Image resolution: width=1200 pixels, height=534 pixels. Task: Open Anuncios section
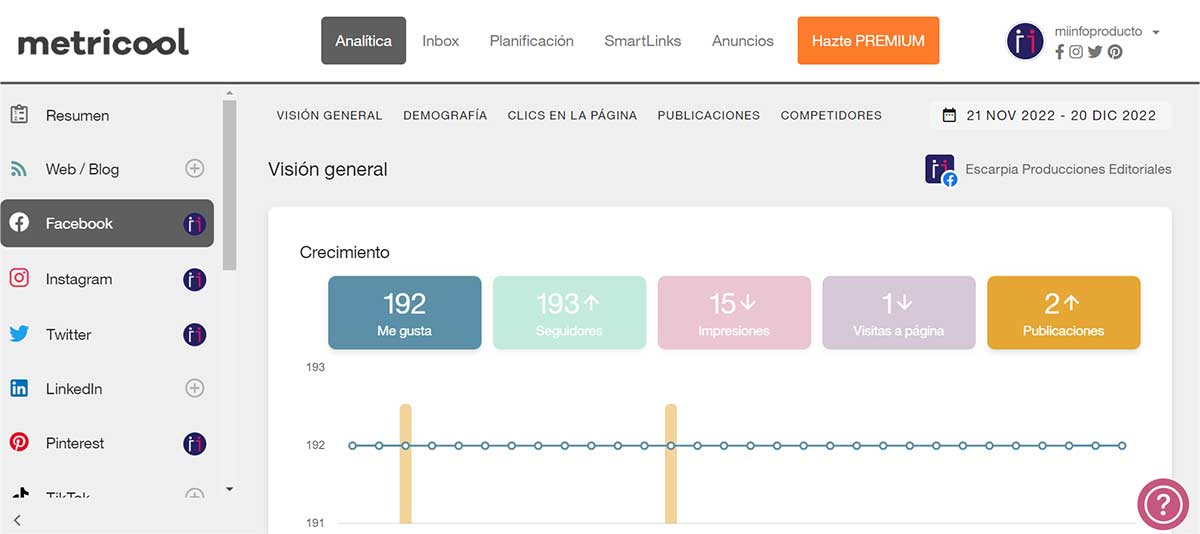pos(743,41)
